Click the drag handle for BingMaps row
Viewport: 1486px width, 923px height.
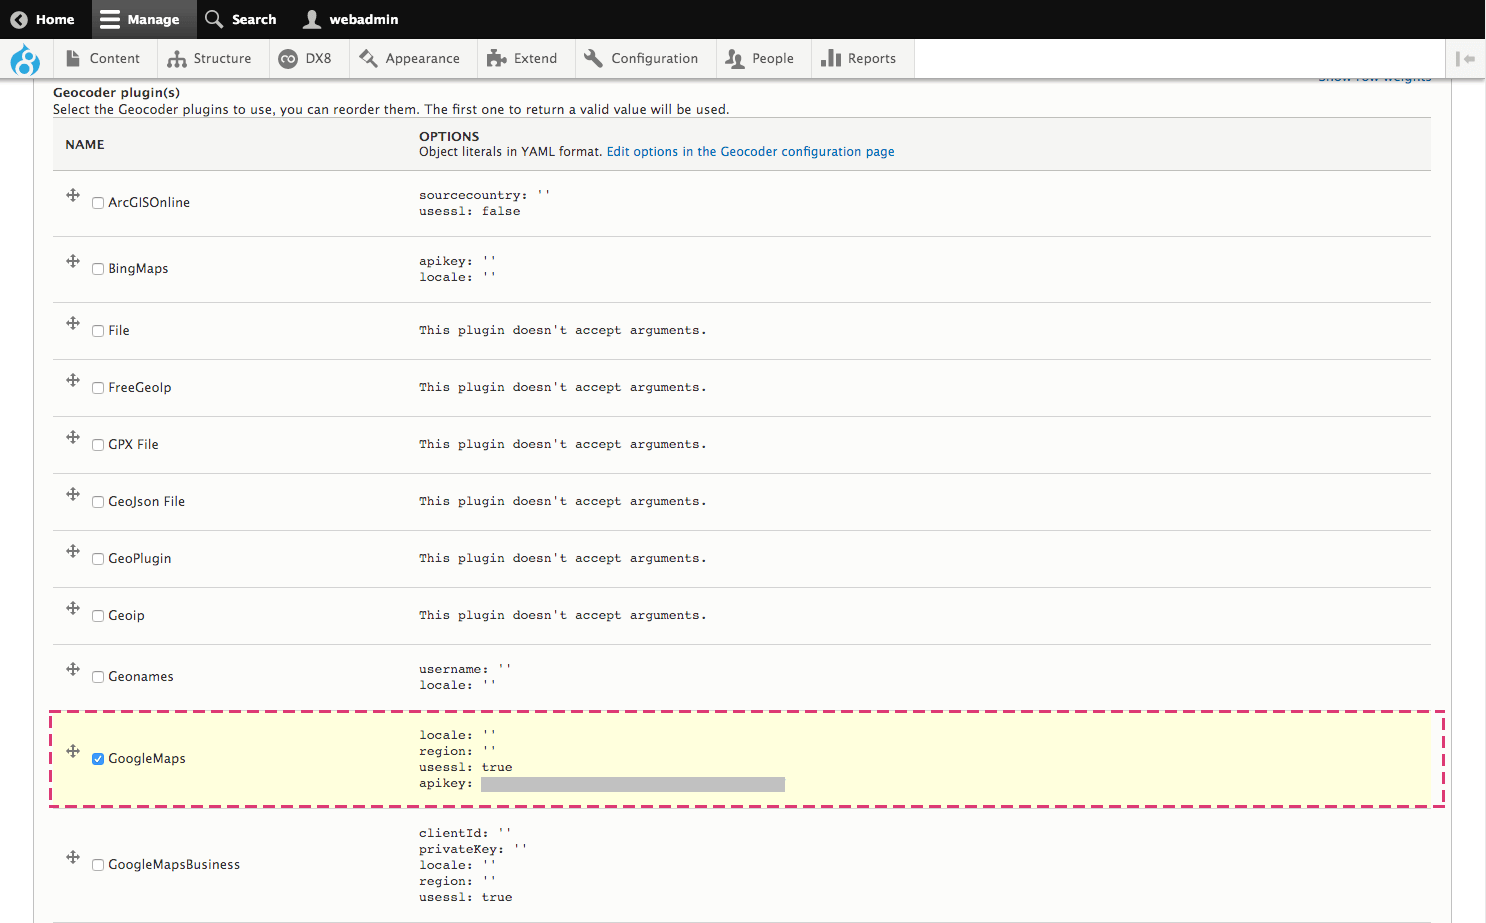point(73,261)
